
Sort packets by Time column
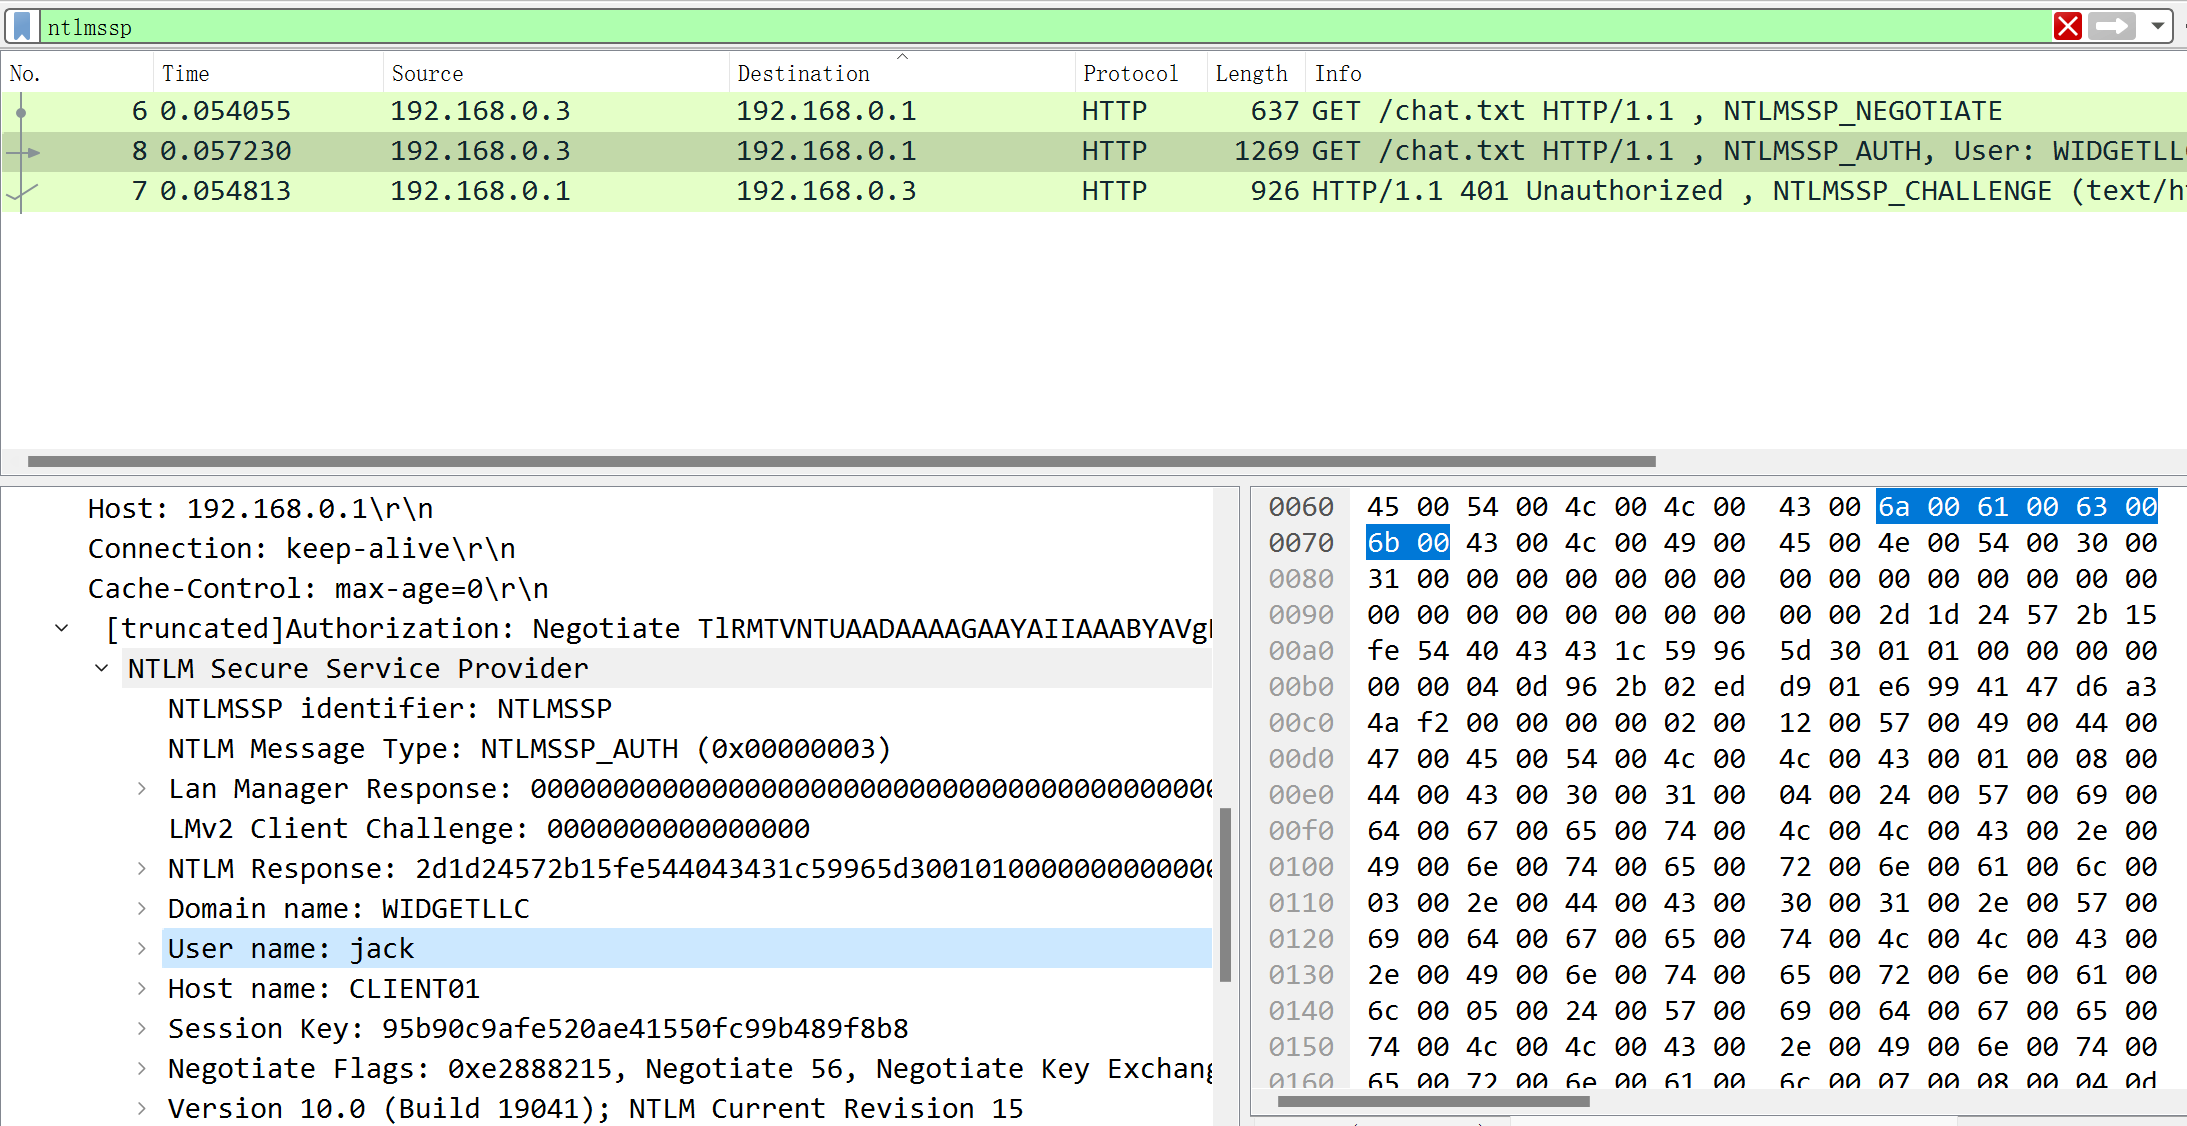(268, 73)
